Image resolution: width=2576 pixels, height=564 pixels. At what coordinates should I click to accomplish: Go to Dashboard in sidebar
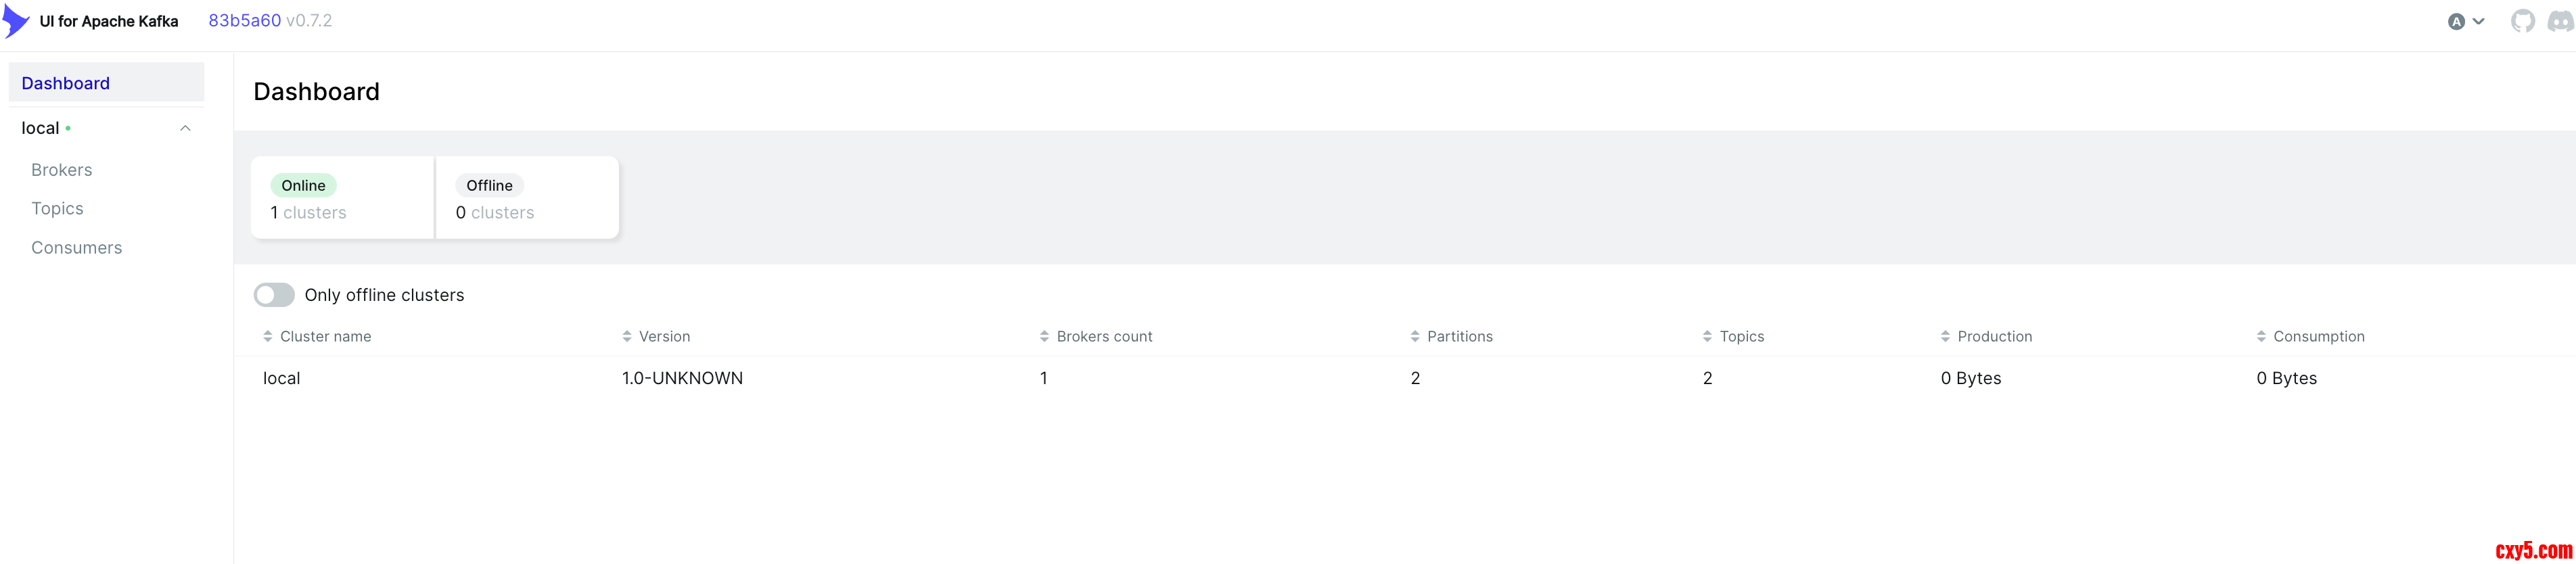pos(66,83)
